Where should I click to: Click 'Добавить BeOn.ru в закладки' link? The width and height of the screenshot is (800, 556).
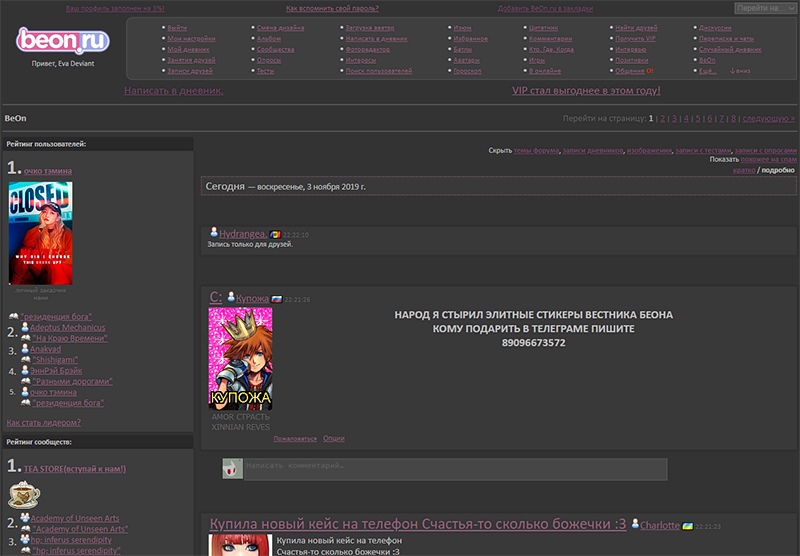[545, 8]
